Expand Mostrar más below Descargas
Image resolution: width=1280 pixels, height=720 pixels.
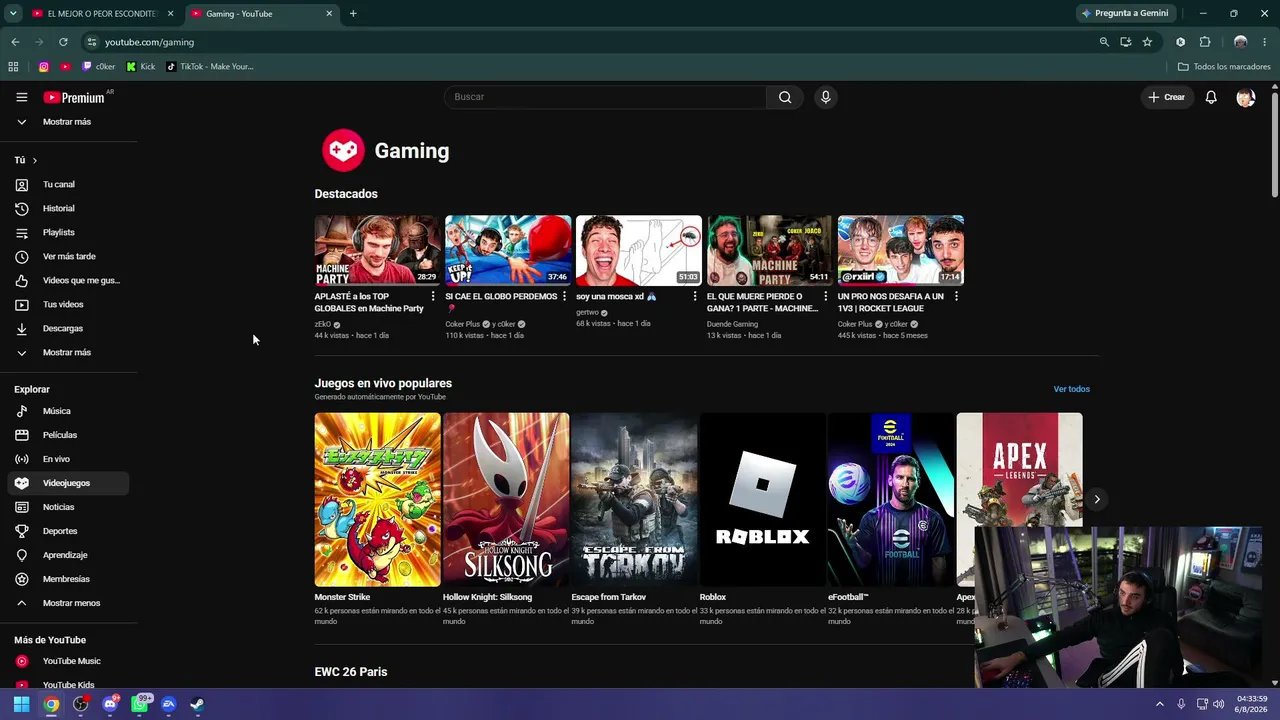pyautogui.click(x=68, y=352)
